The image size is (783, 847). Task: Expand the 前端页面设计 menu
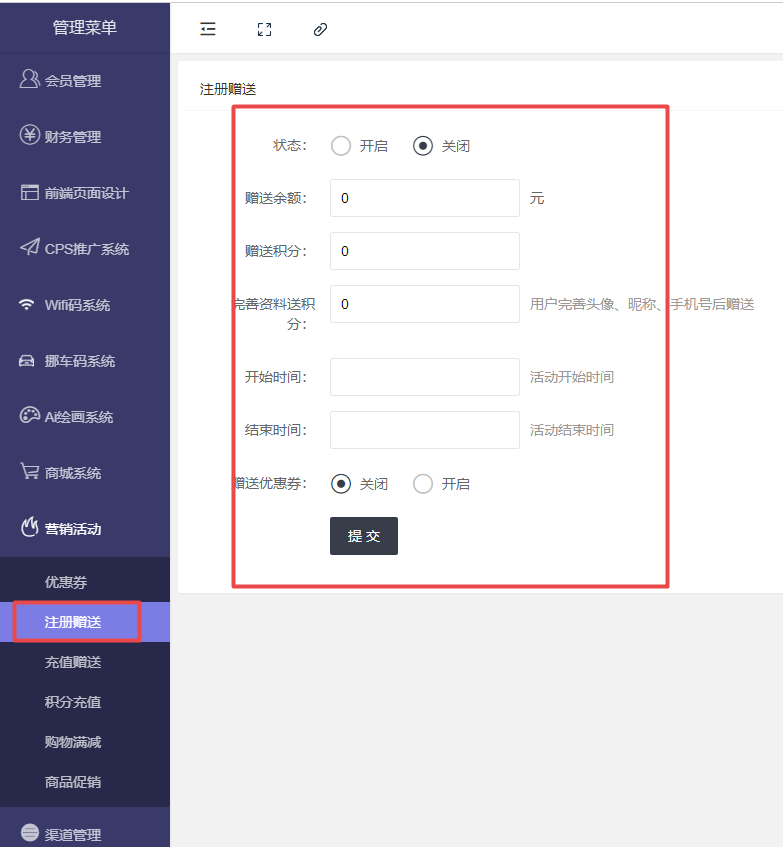(x=85, y=193)
